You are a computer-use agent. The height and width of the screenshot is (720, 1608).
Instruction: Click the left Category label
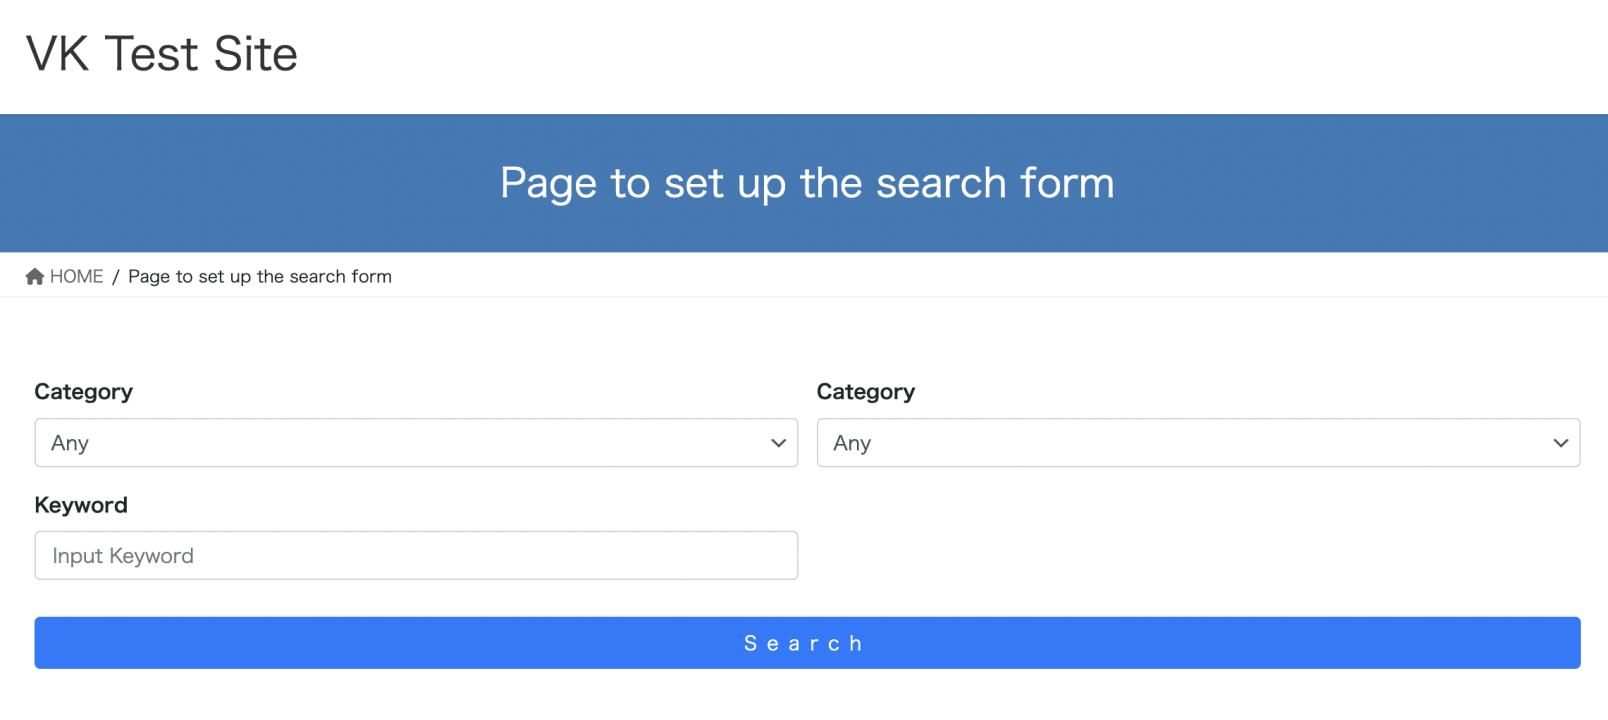(x=83, y=391)
